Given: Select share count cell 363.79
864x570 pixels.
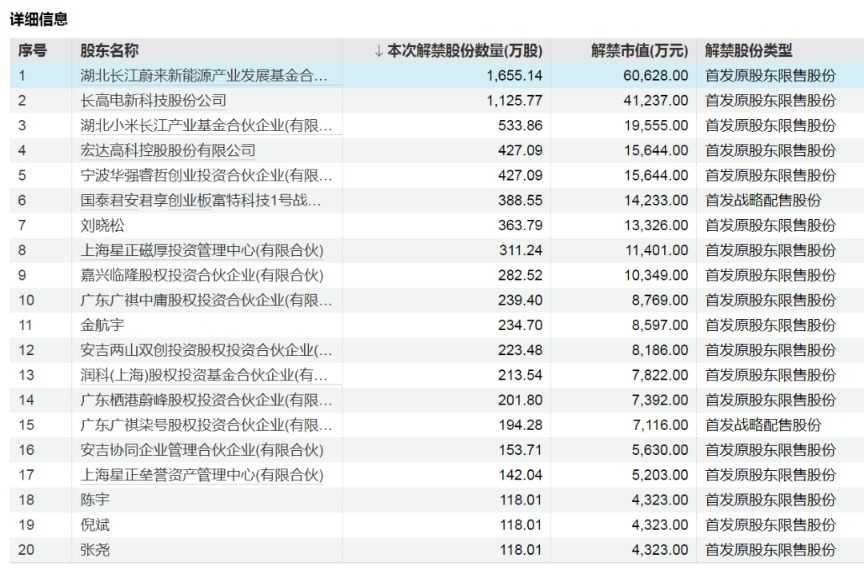Looking at the screenshot, I should (520, 225).
